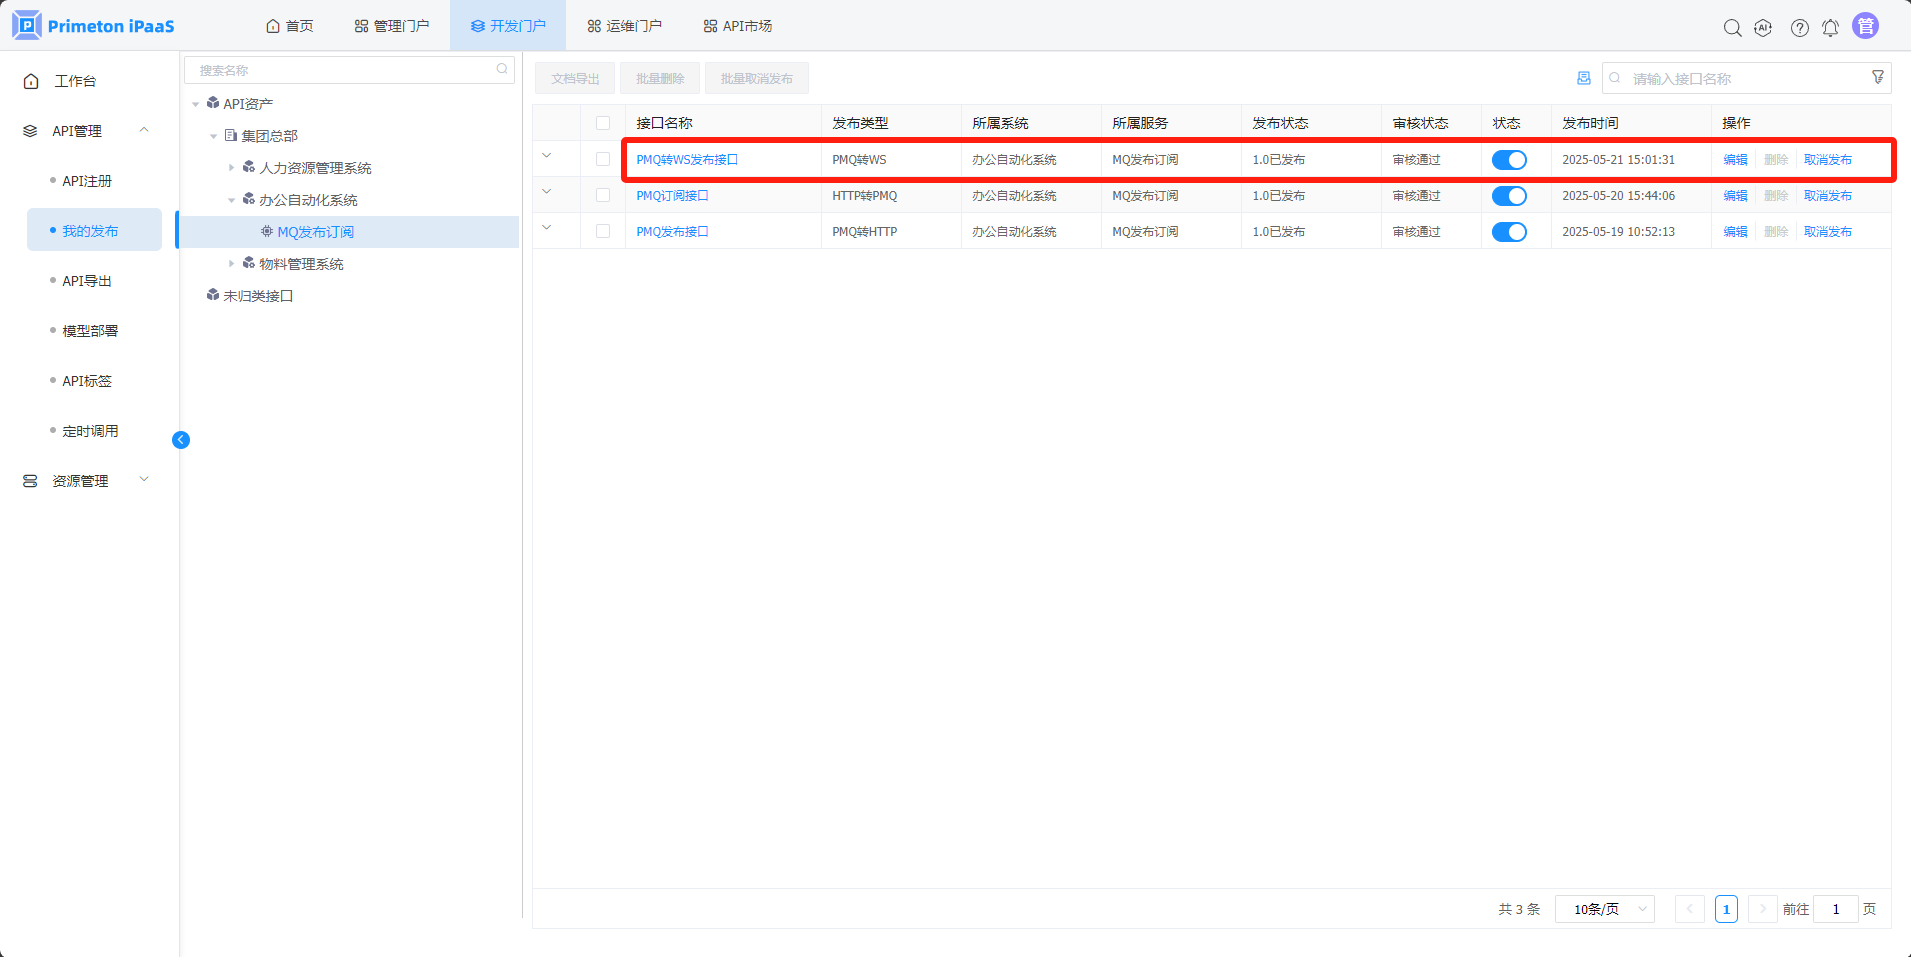The width and height of the screenshot is (1911, 957).
Task: Click the filter funnel icon
Action: pos(1877,78)
